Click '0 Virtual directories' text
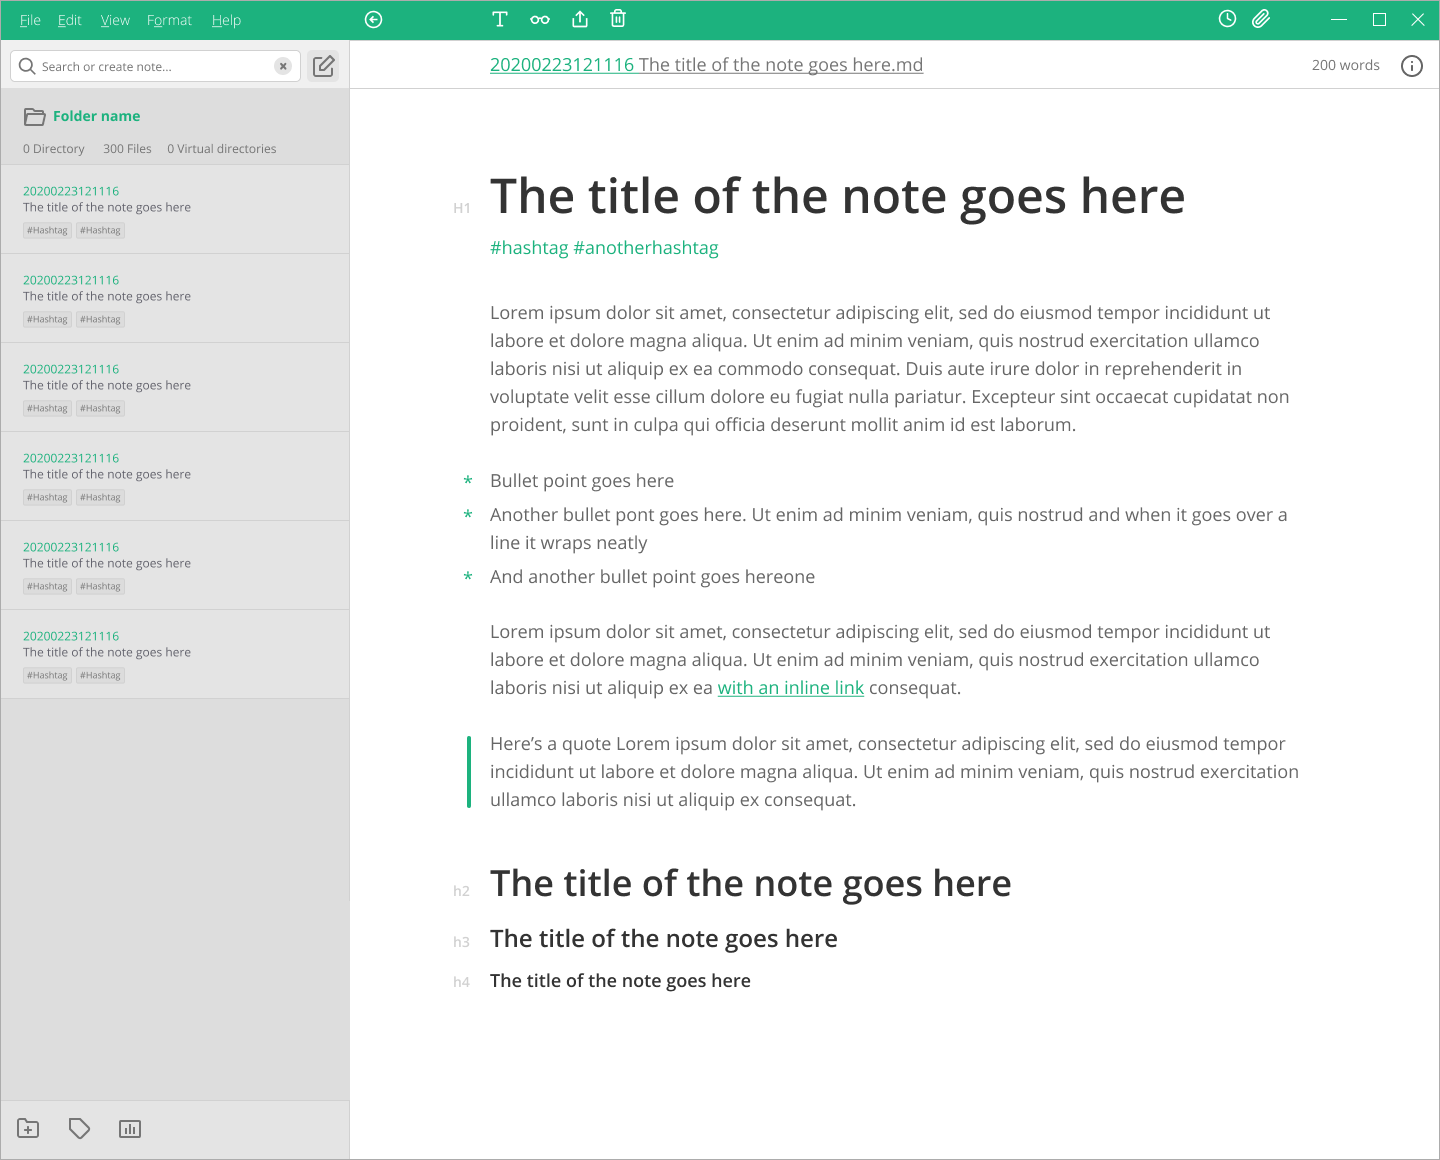 pyautogui.click(x=222, y=149)
